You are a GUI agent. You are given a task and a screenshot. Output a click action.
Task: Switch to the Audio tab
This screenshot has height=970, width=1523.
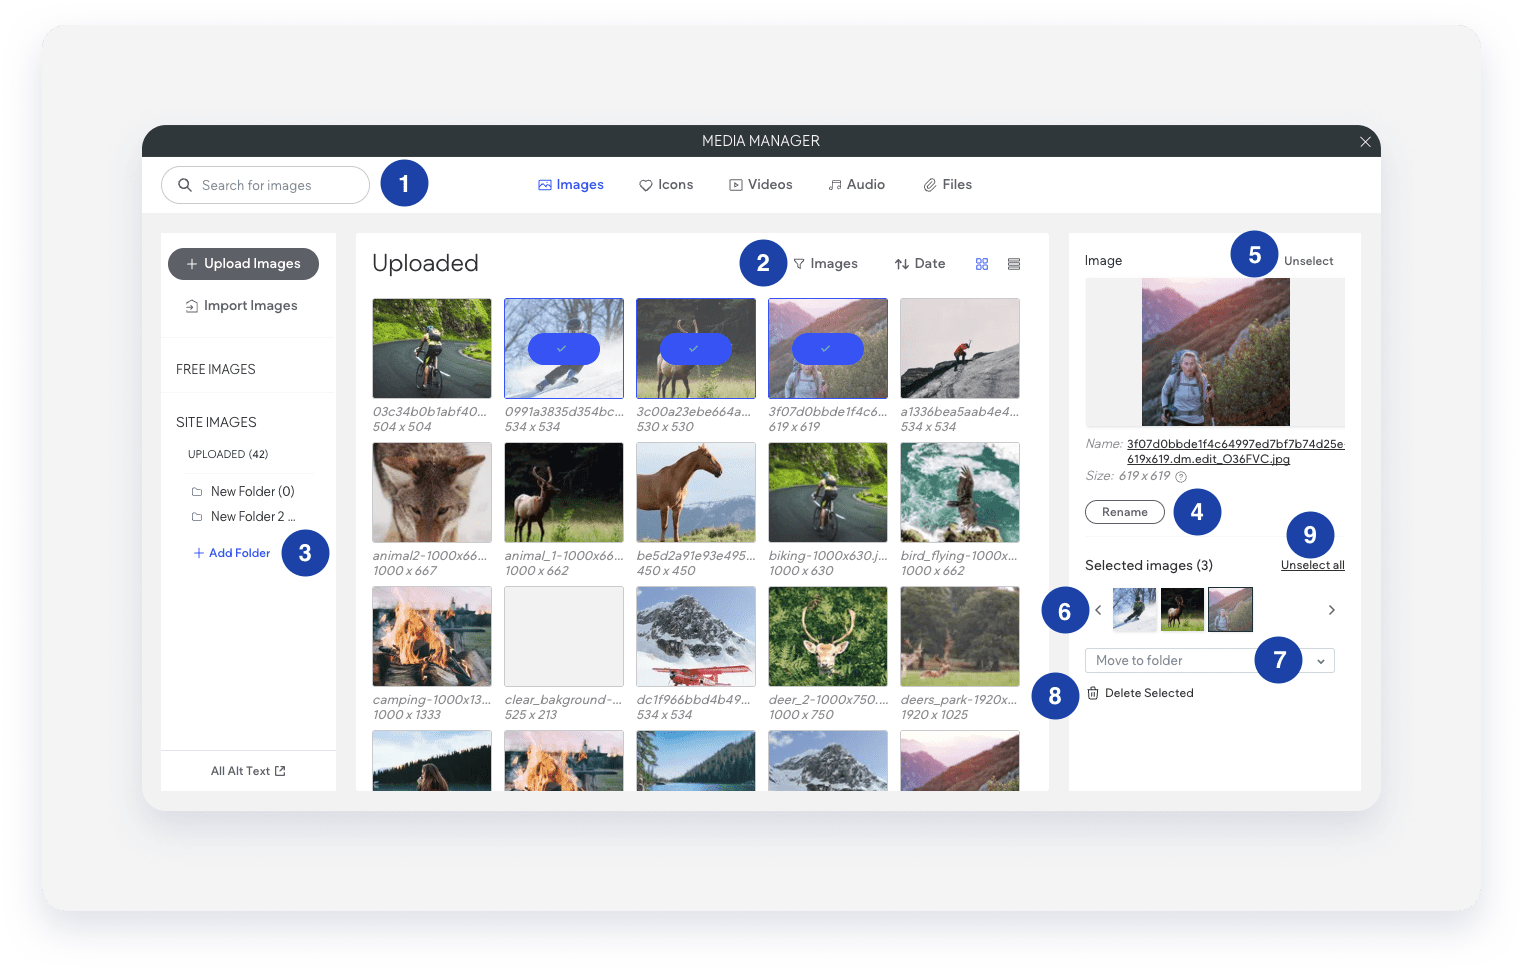[x=856, y=184]
